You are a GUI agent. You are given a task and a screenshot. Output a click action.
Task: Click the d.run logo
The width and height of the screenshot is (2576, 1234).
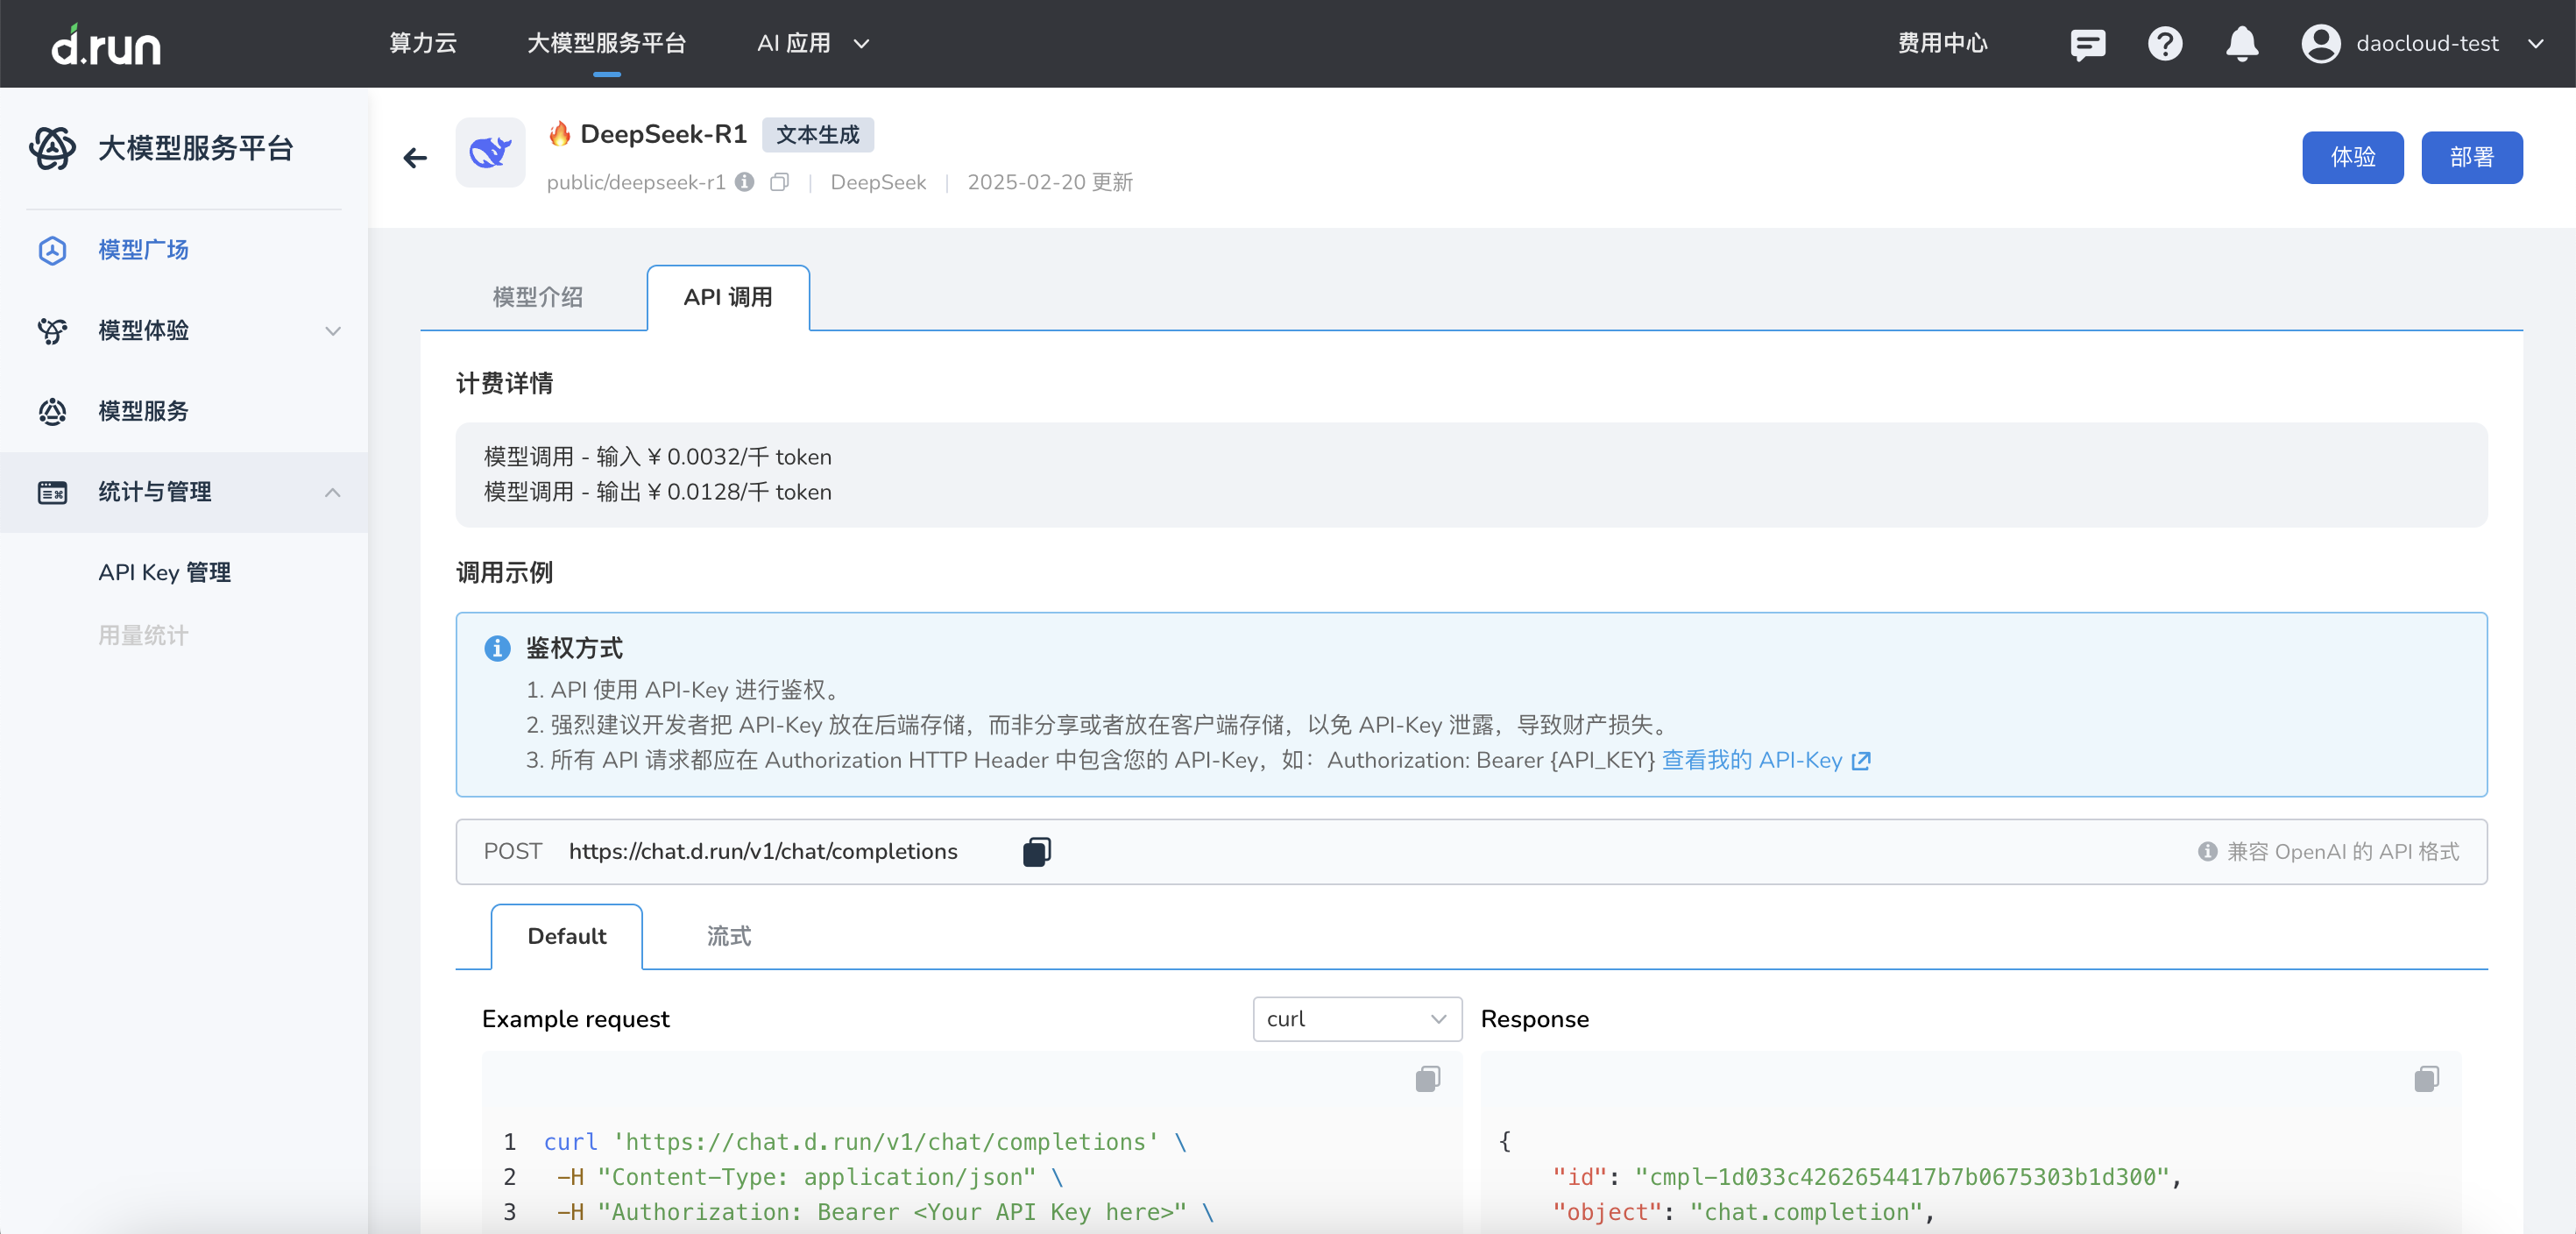point(106,44)
